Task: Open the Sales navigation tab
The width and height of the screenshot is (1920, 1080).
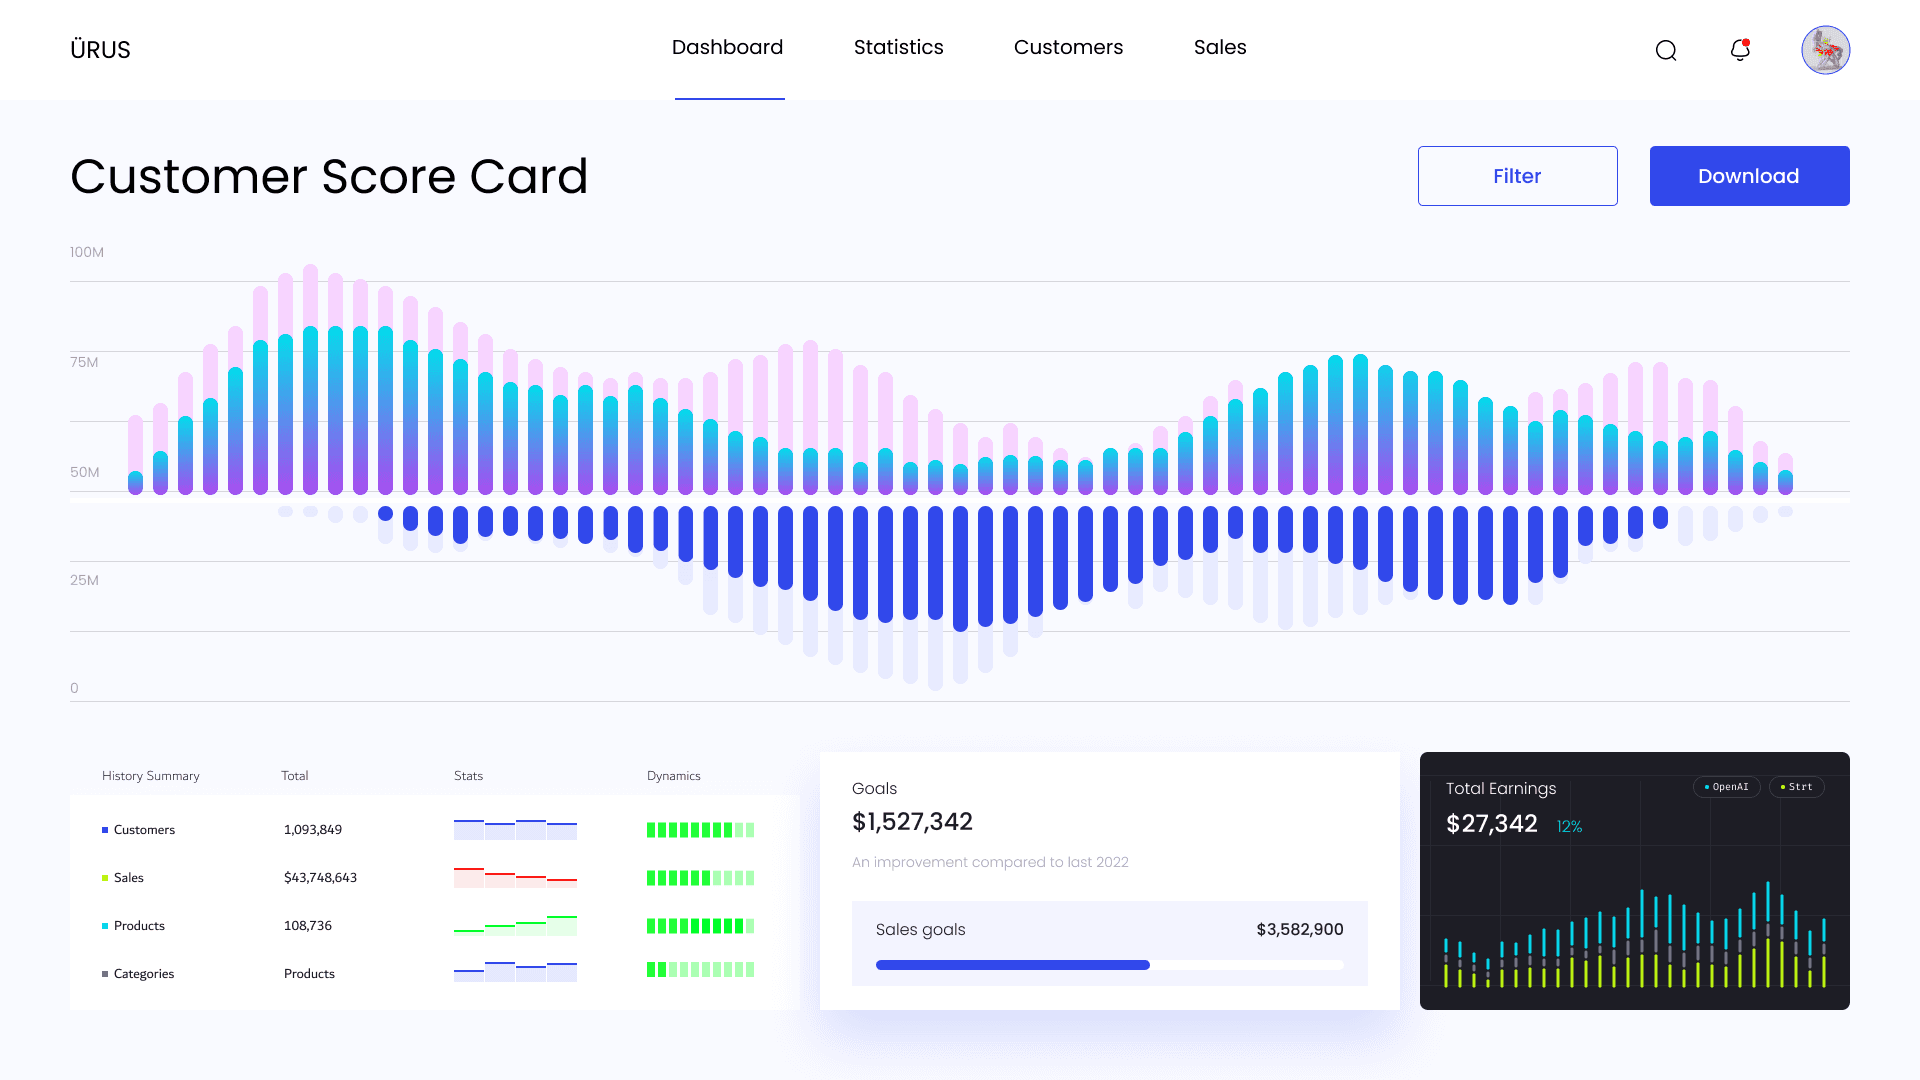Action: pos(1219,48)
